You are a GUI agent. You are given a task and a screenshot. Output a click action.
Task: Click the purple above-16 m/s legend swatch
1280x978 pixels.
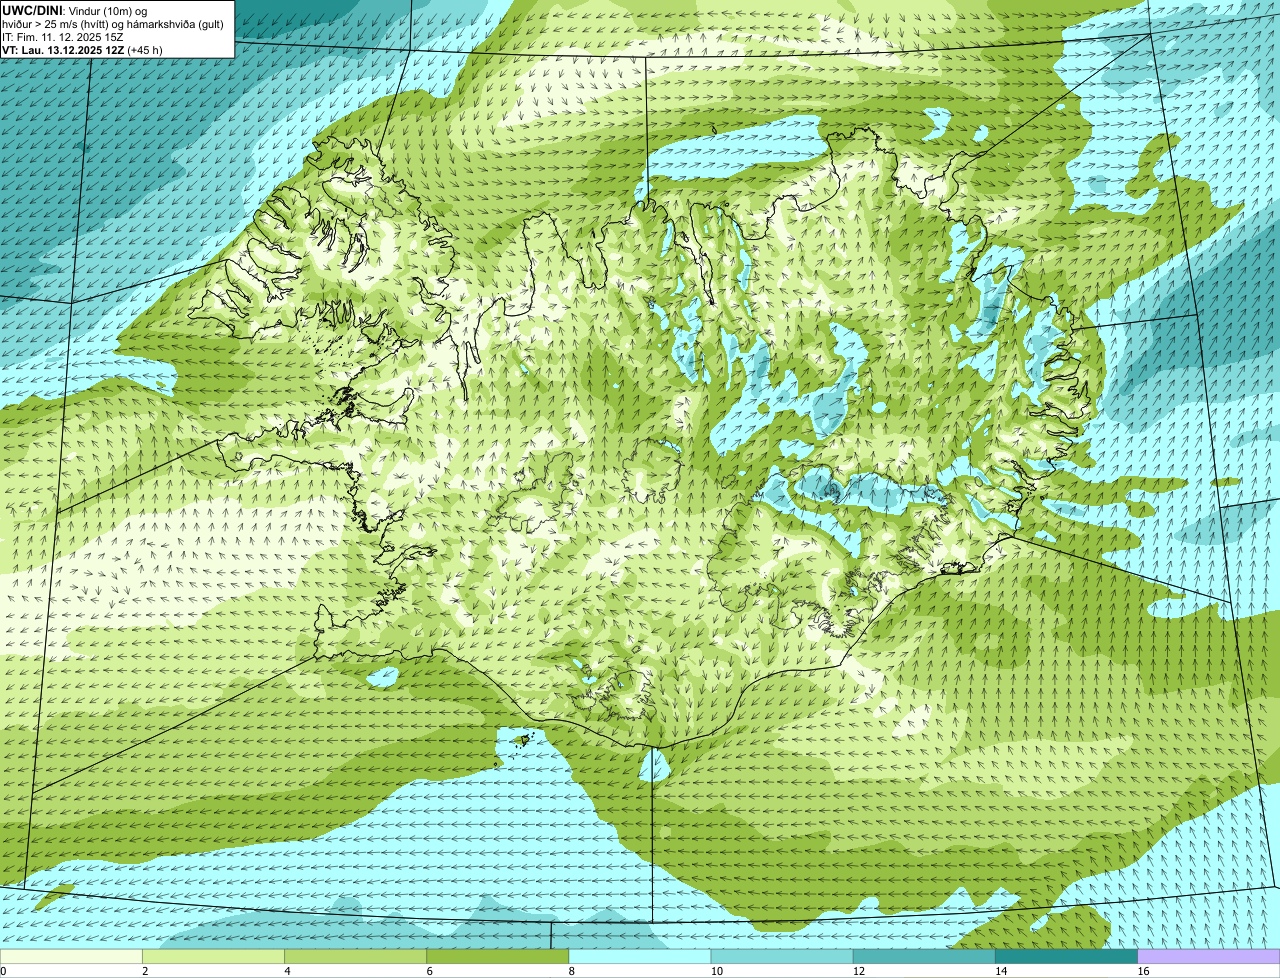click(1209, 956)
